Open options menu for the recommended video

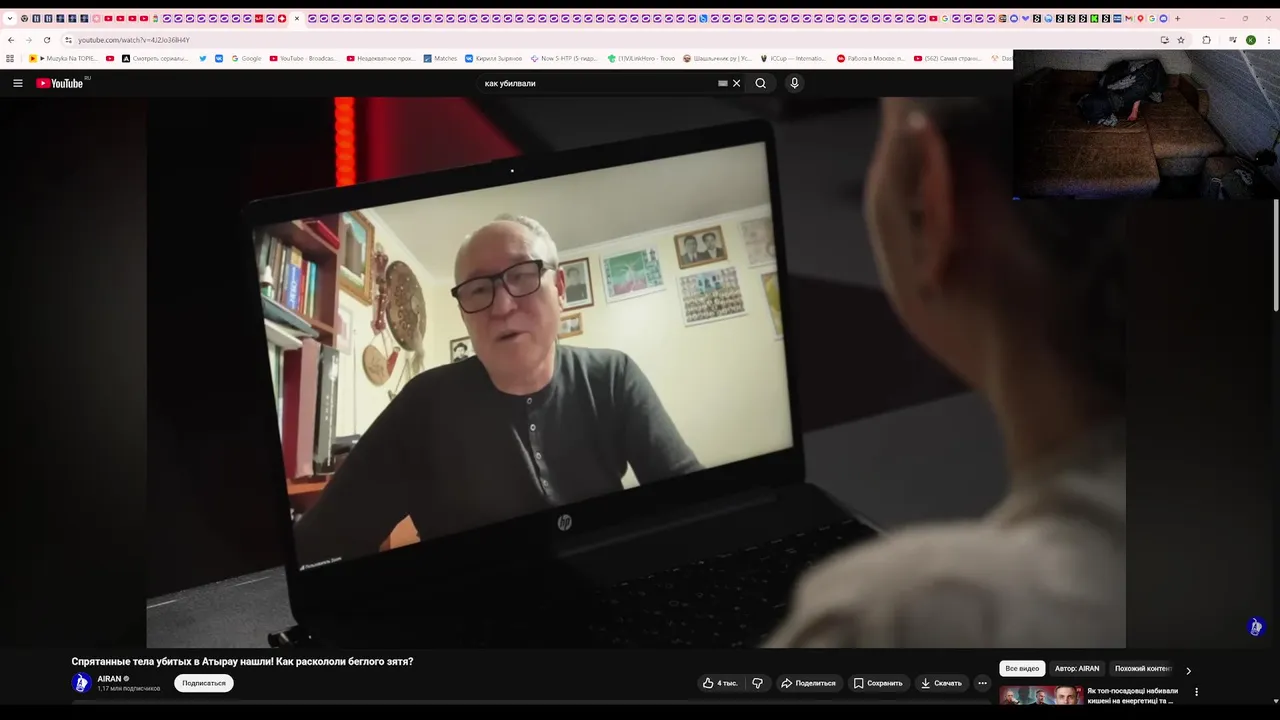pyautogui.click(x=1196, y=692)
